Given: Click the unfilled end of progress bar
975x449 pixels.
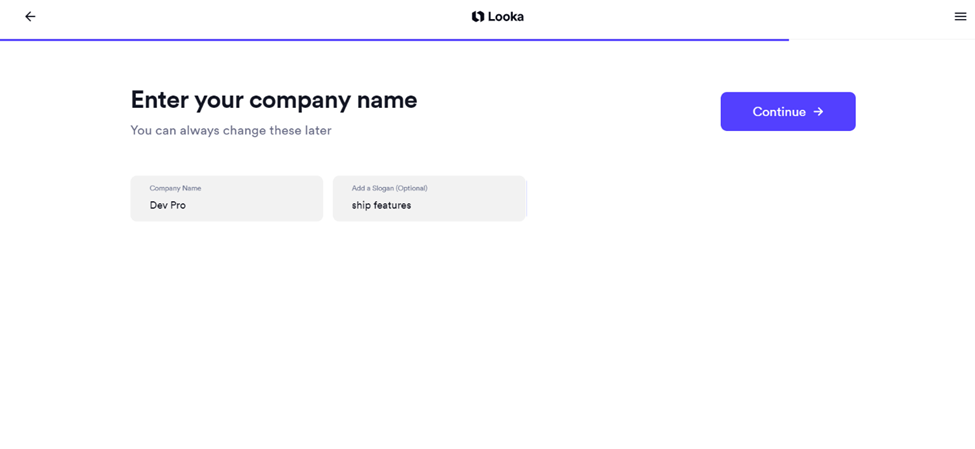Looking at the screenshot, I should coord(882,40).
